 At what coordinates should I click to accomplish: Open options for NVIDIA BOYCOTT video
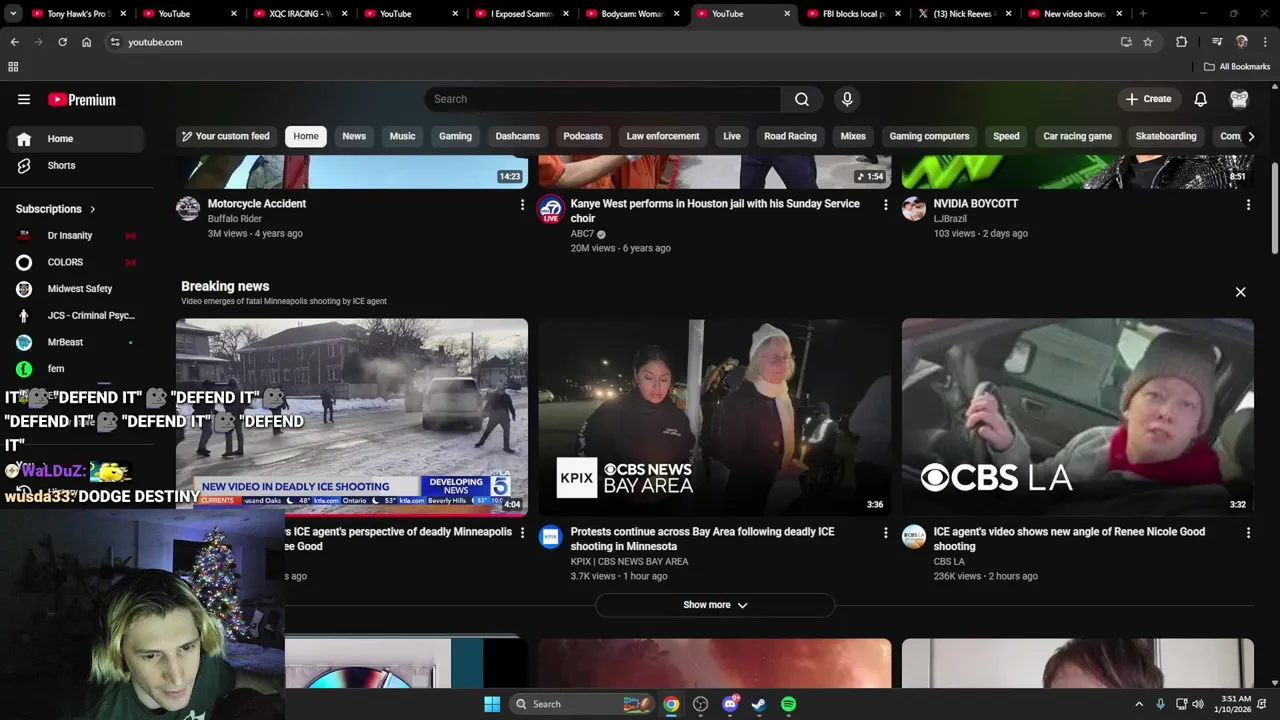1248,204
